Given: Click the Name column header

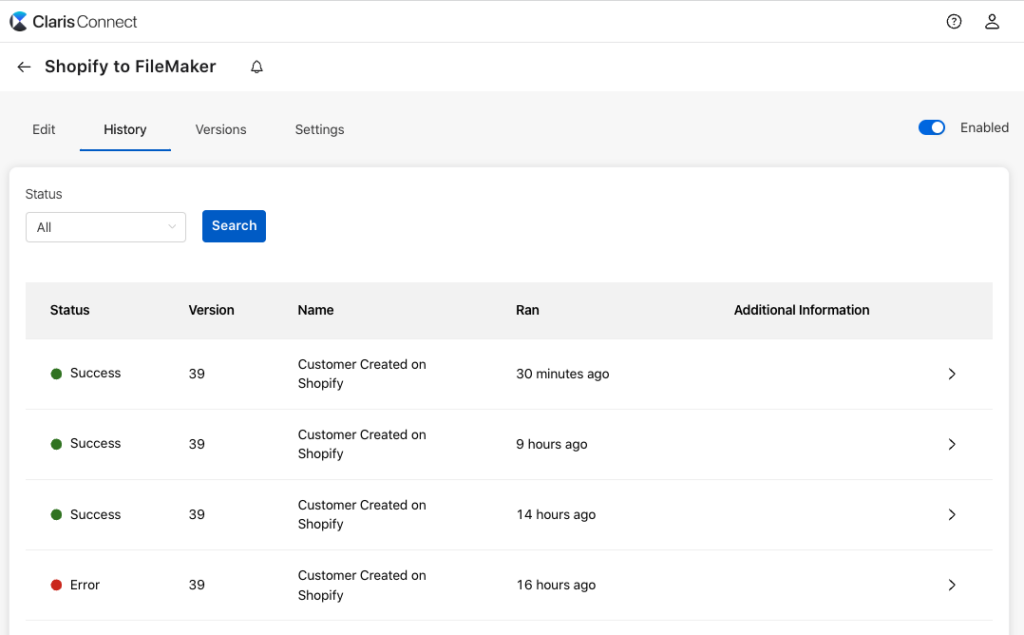Looking at the screenshot, I should tap(315, 310).
